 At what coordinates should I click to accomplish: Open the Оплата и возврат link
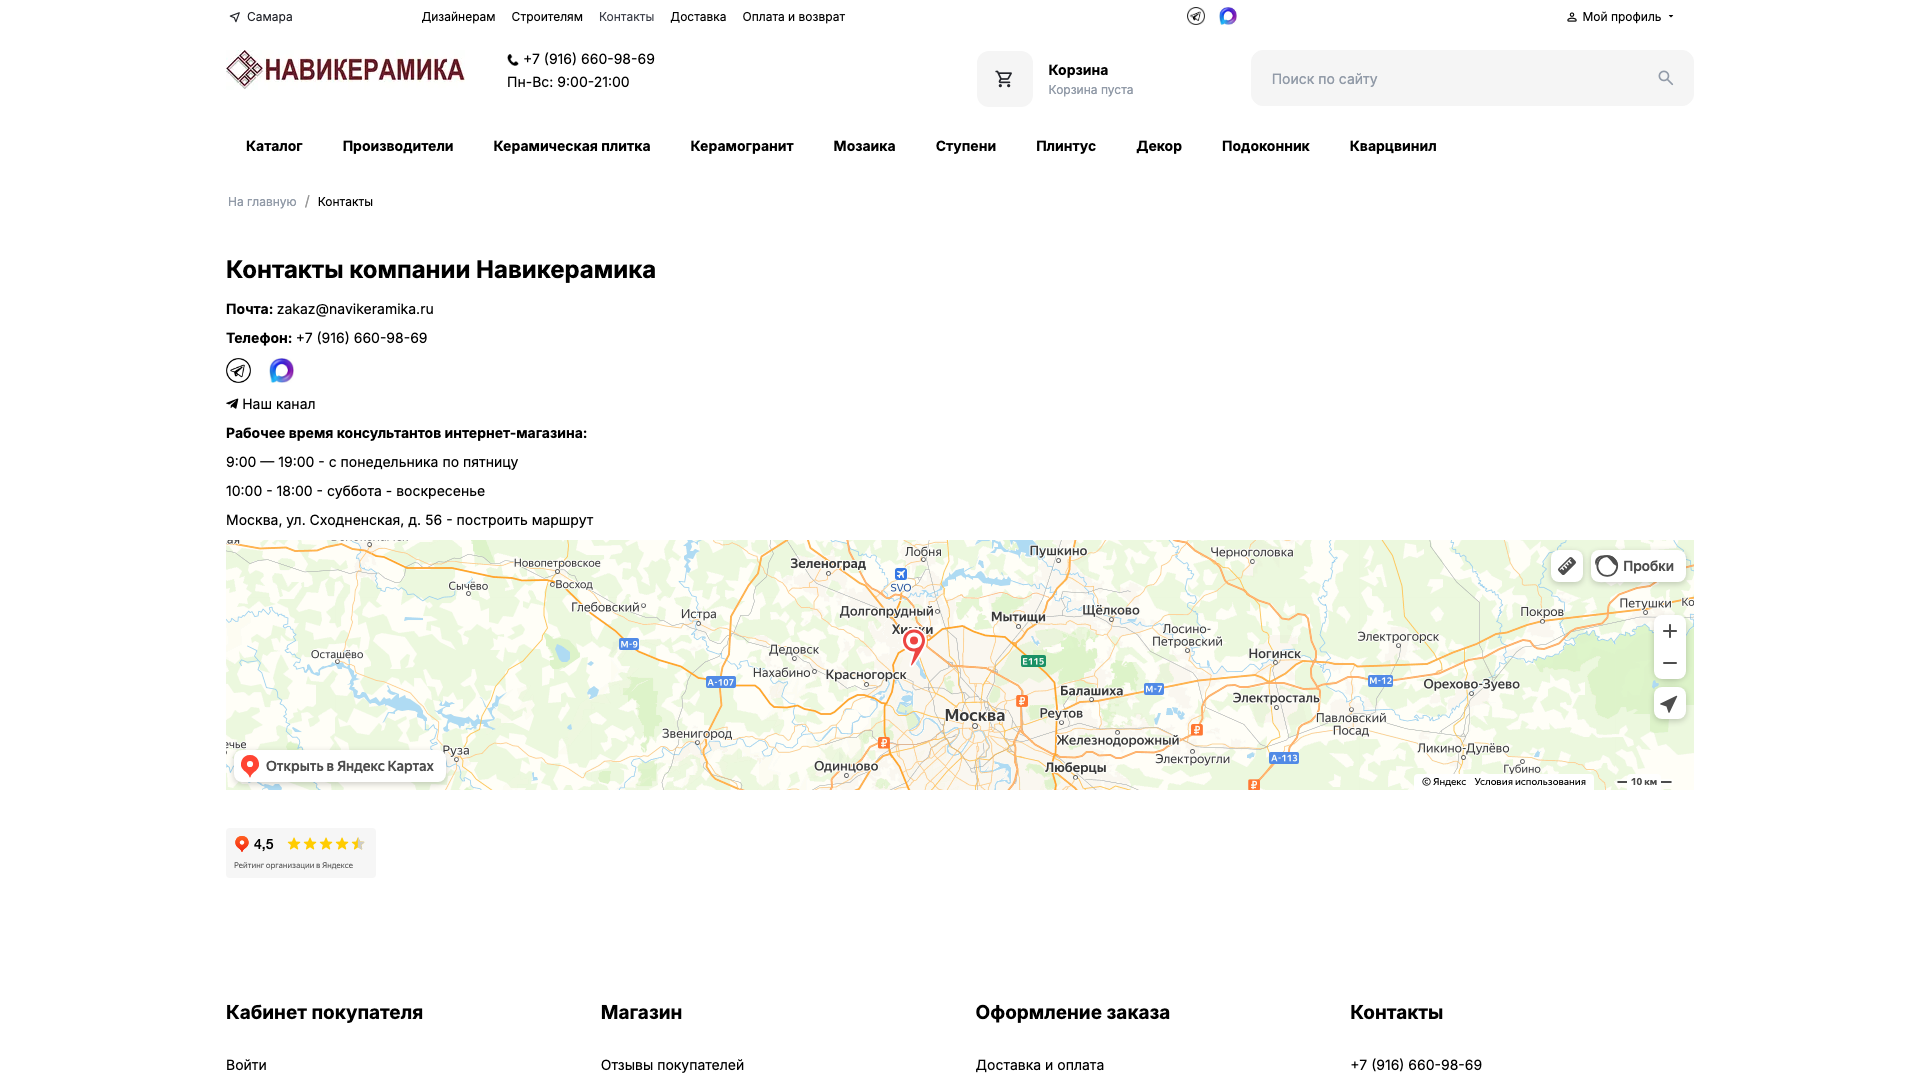tap(794, 17)
